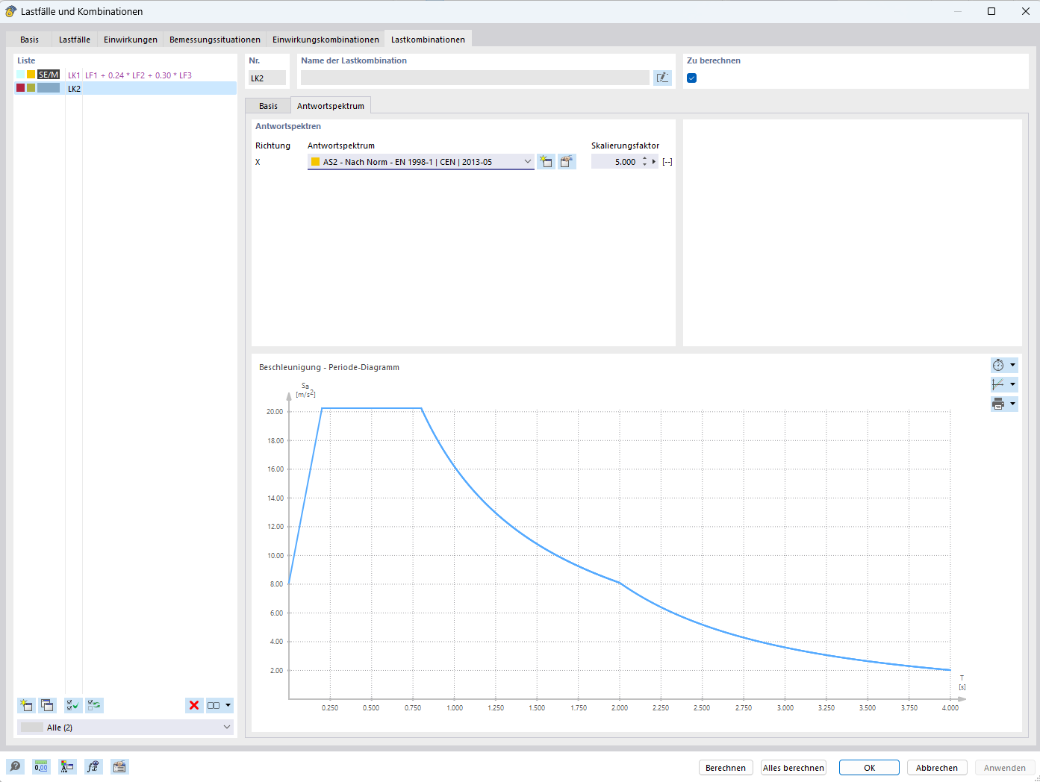Click the new load combination icon
This screenshot has width=1040, height=782.
pyautogui.click(x=27, y=705)
